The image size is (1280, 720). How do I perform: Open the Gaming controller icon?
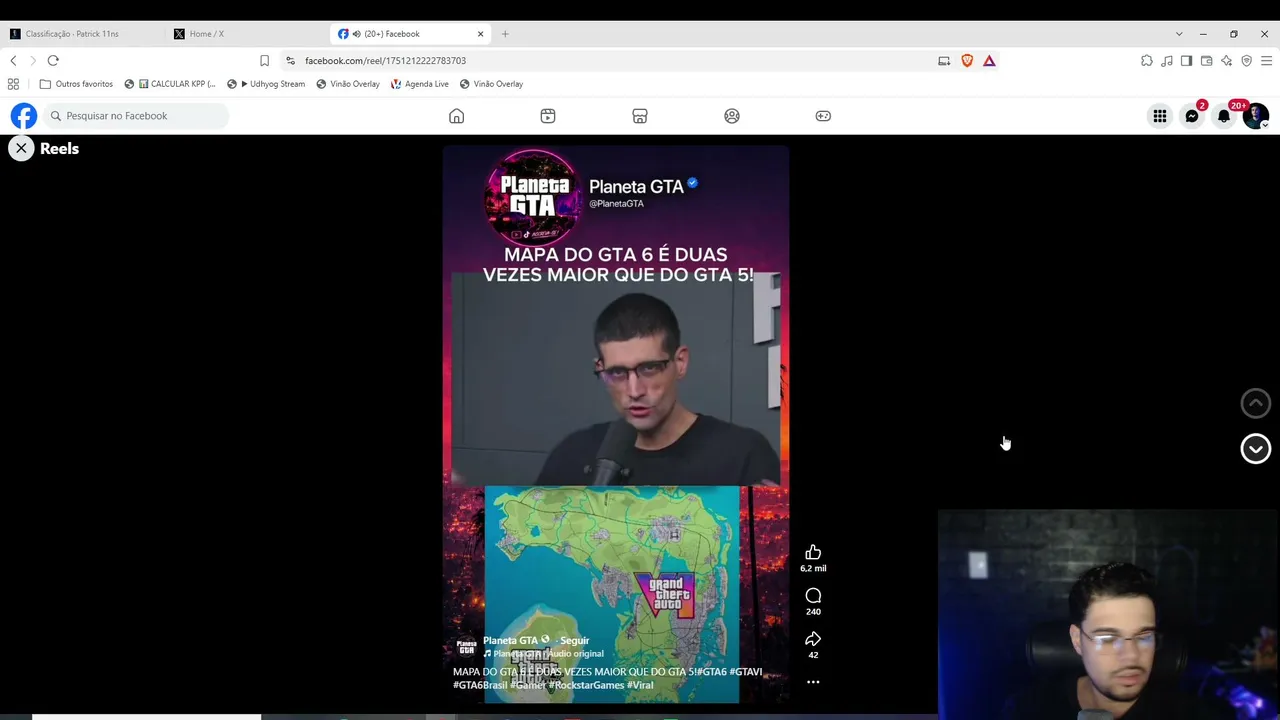tap(823, 116)
